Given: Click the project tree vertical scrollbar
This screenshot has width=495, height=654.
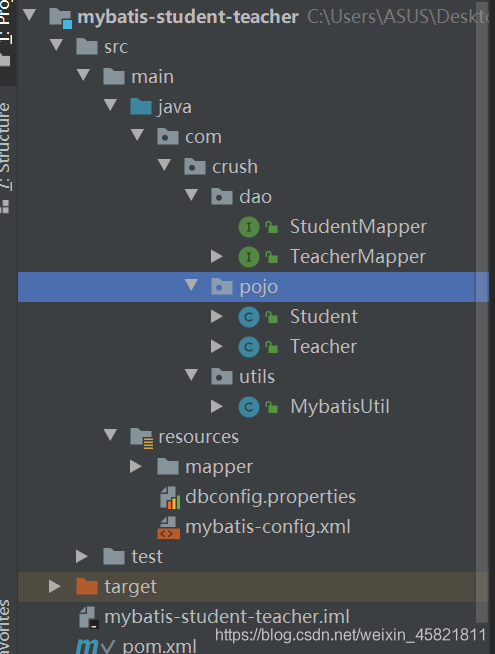Looking at the screenshot, I should coord(482,310).
